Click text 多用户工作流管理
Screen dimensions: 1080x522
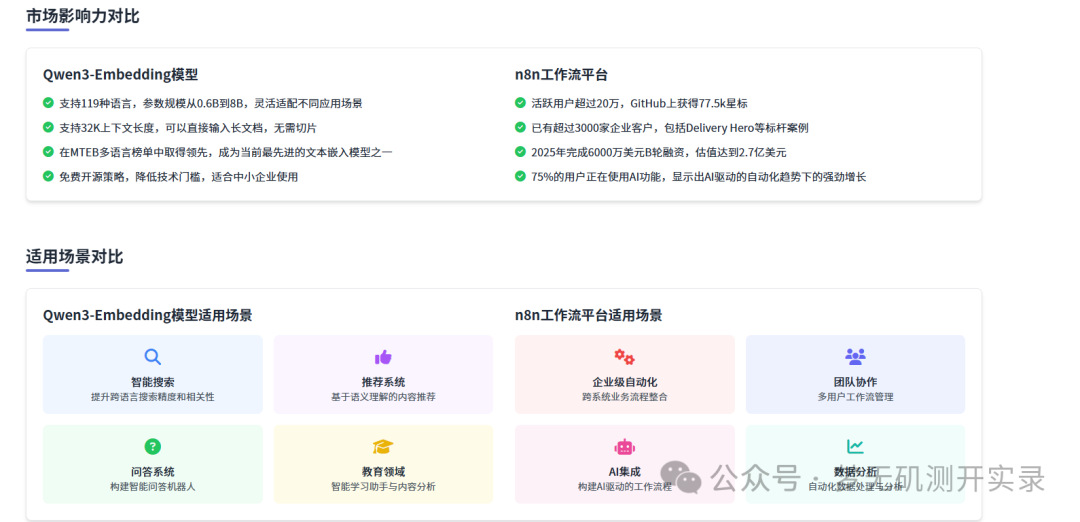point(855,397)
